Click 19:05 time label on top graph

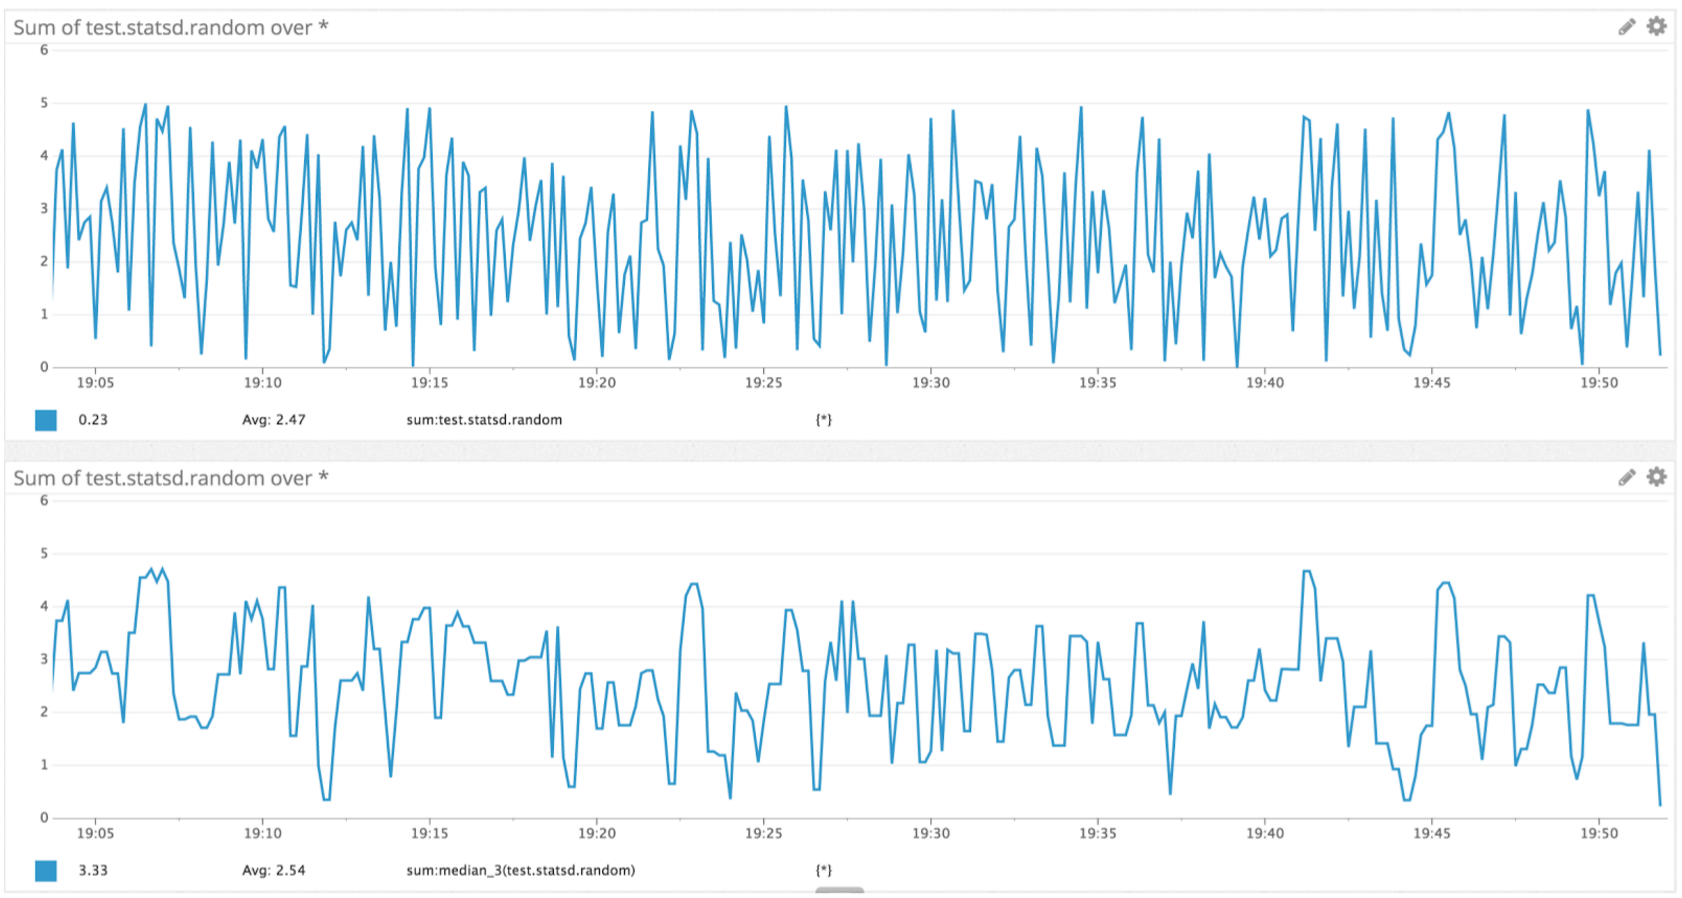(x=96, y=383)
